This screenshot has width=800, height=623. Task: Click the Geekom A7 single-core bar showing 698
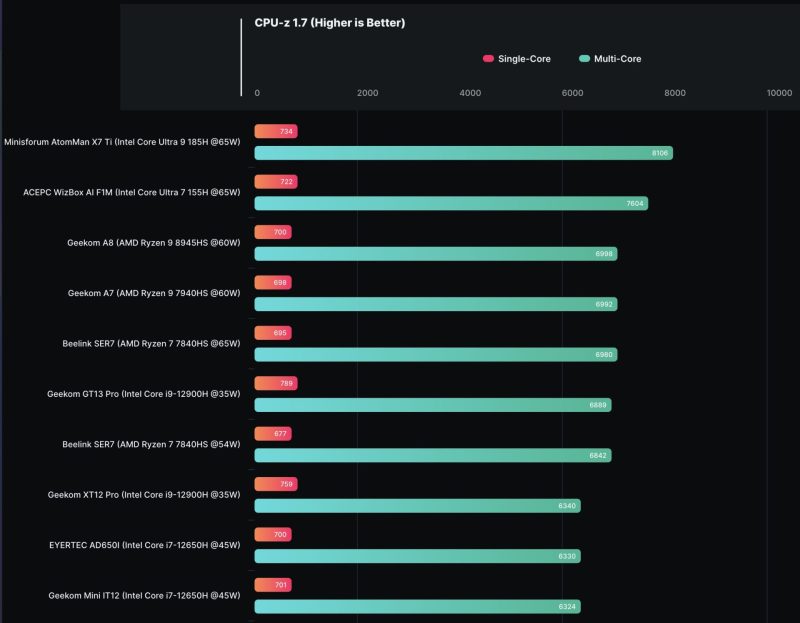click(273, 283)
